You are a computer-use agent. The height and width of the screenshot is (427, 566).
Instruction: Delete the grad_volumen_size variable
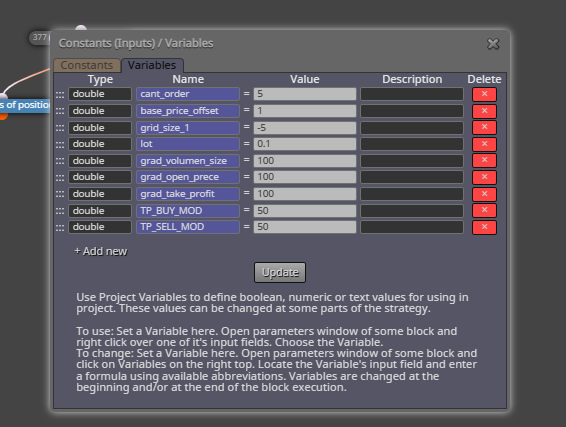(484, 161)
